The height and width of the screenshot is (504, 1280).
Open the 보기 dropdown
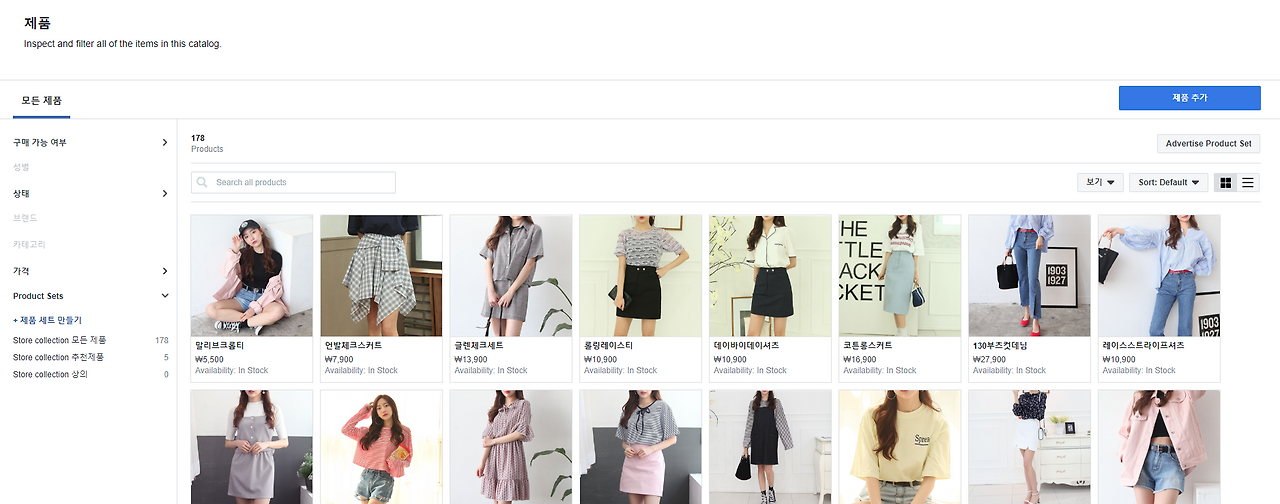pos(1100,182)
